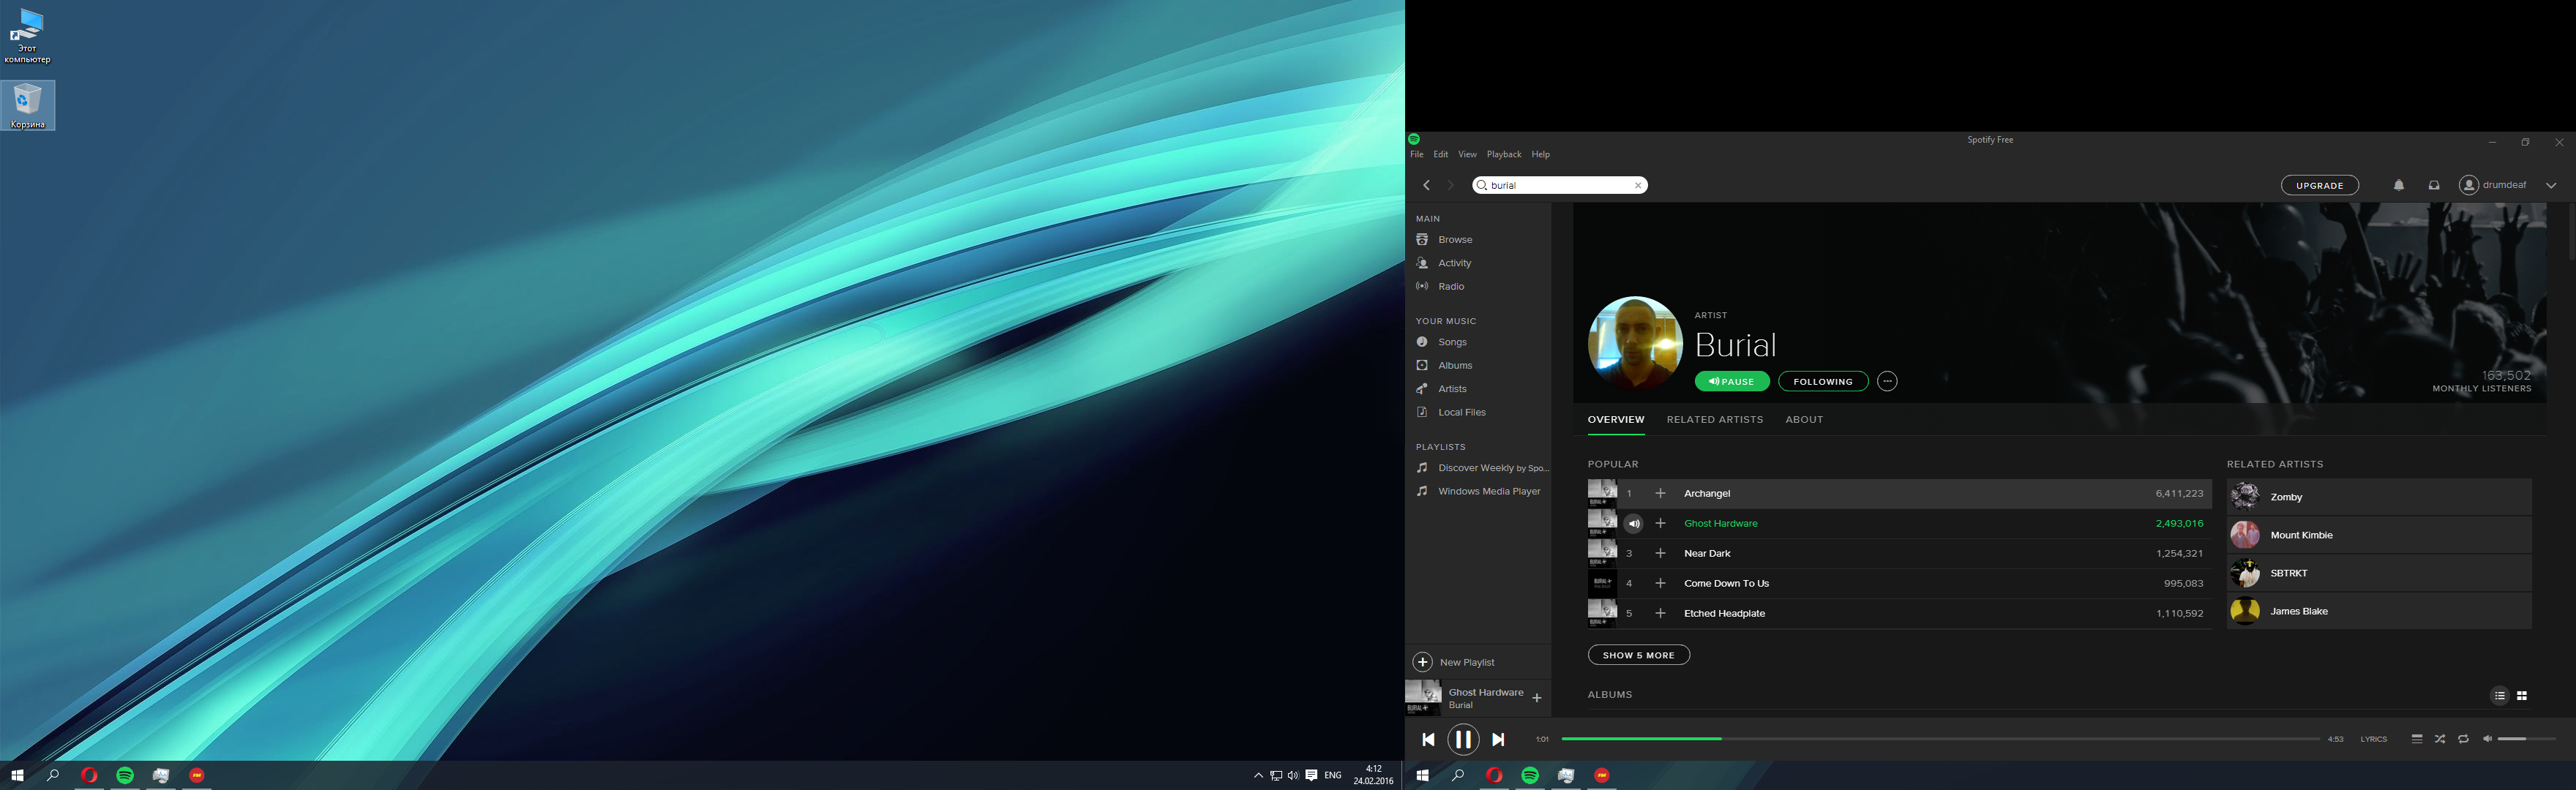Click the SHOW 5 MORE button

point(1639,655)
